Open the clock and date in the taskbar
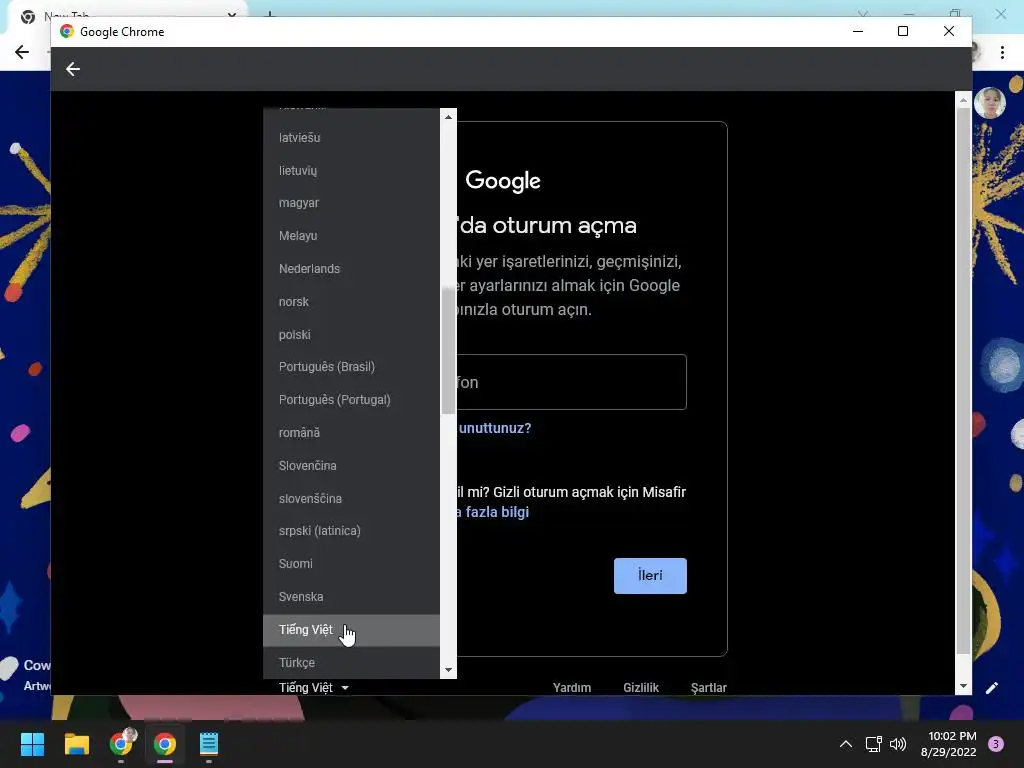The image size is (1024, 768). (x=948, y=744)
